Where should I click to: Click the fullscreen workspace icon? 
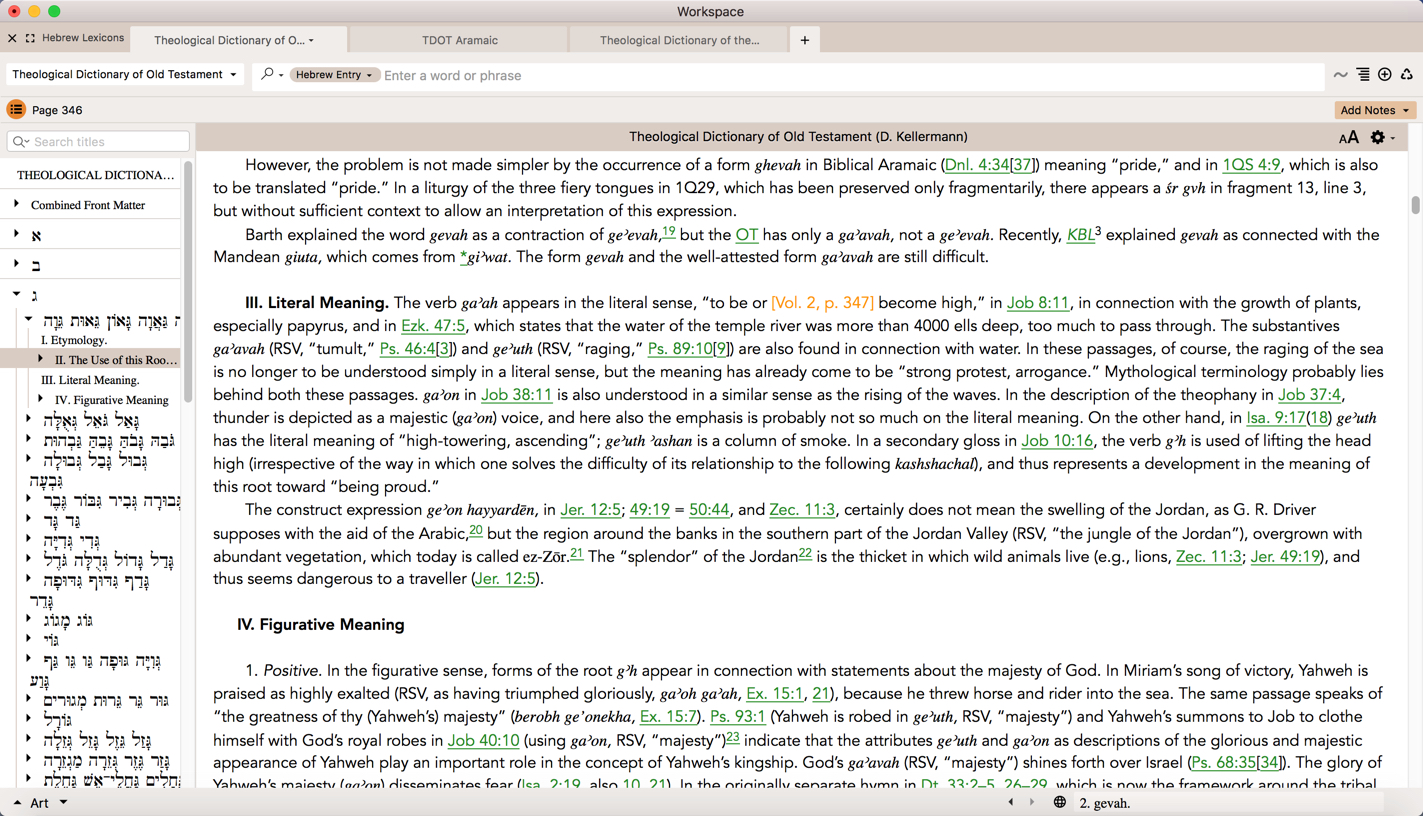pos(30,39)
